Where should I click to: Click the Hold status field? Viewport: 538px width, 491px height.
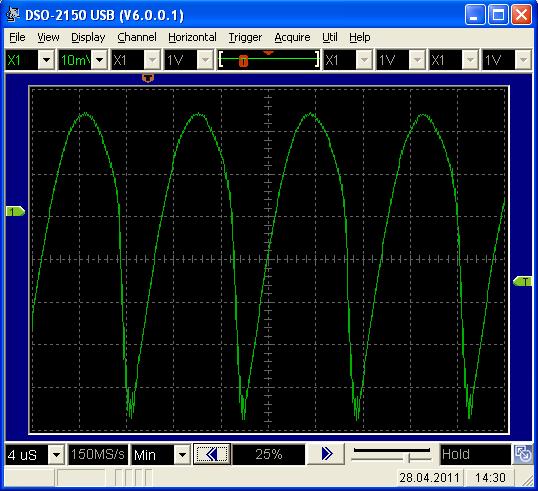(x=475, y=454)
